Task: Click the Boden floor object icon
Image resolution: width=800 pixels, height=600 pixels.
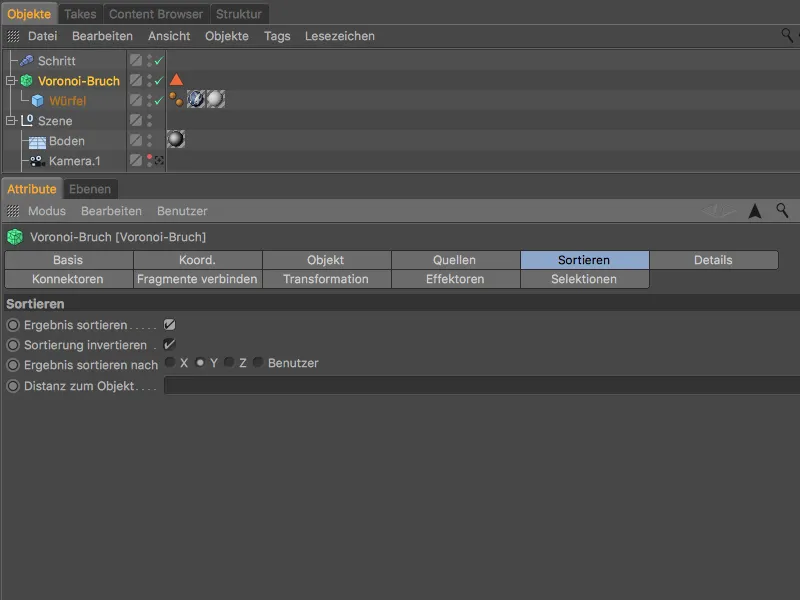Action: (x=37, y=141)
